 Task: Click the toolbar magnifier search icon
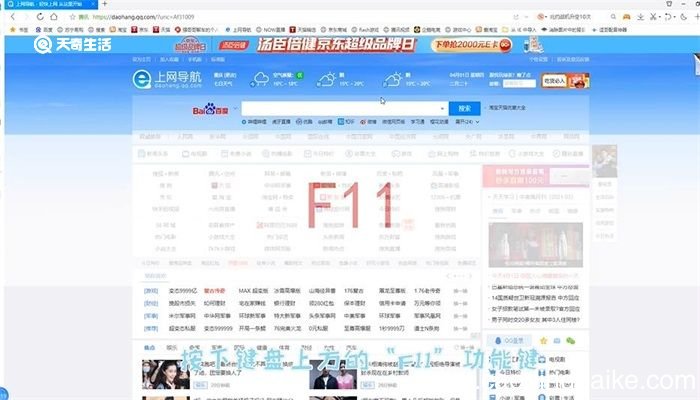click(613, 17)
